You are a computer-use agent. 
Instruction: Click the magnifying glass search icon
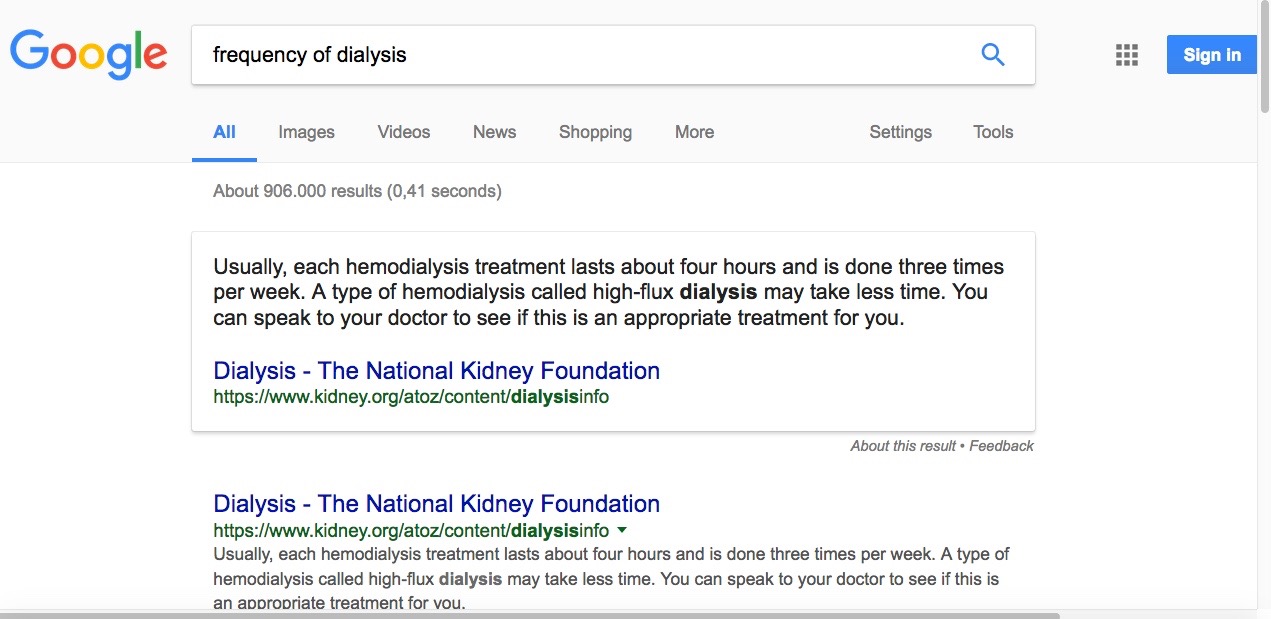click(x=992, y=55)
